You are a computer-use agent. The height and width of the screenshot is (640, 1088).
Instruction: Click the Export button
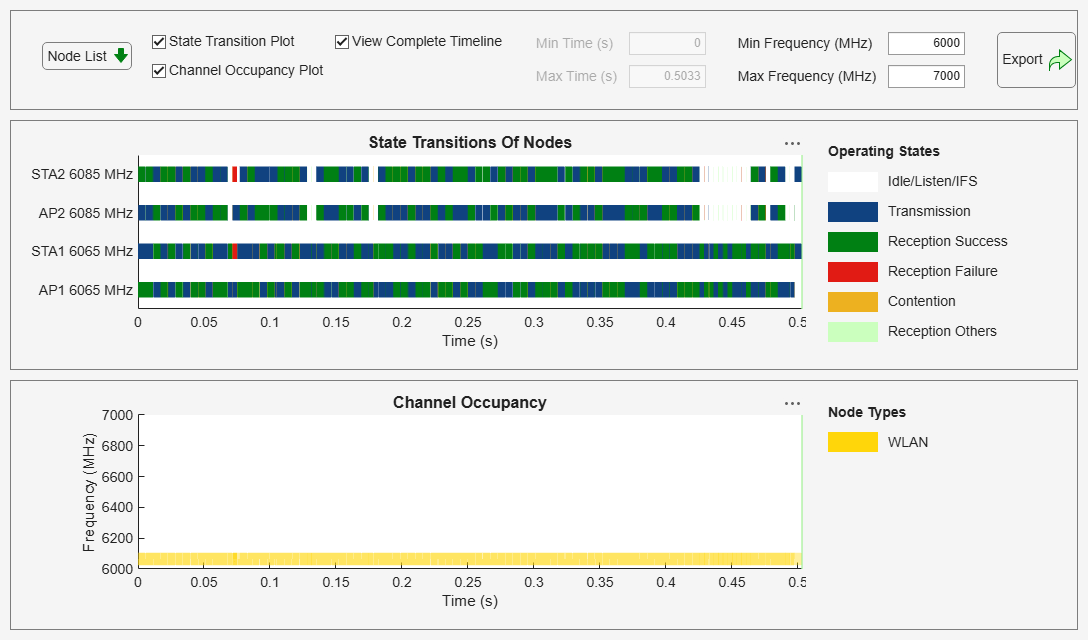(1036, 60)
